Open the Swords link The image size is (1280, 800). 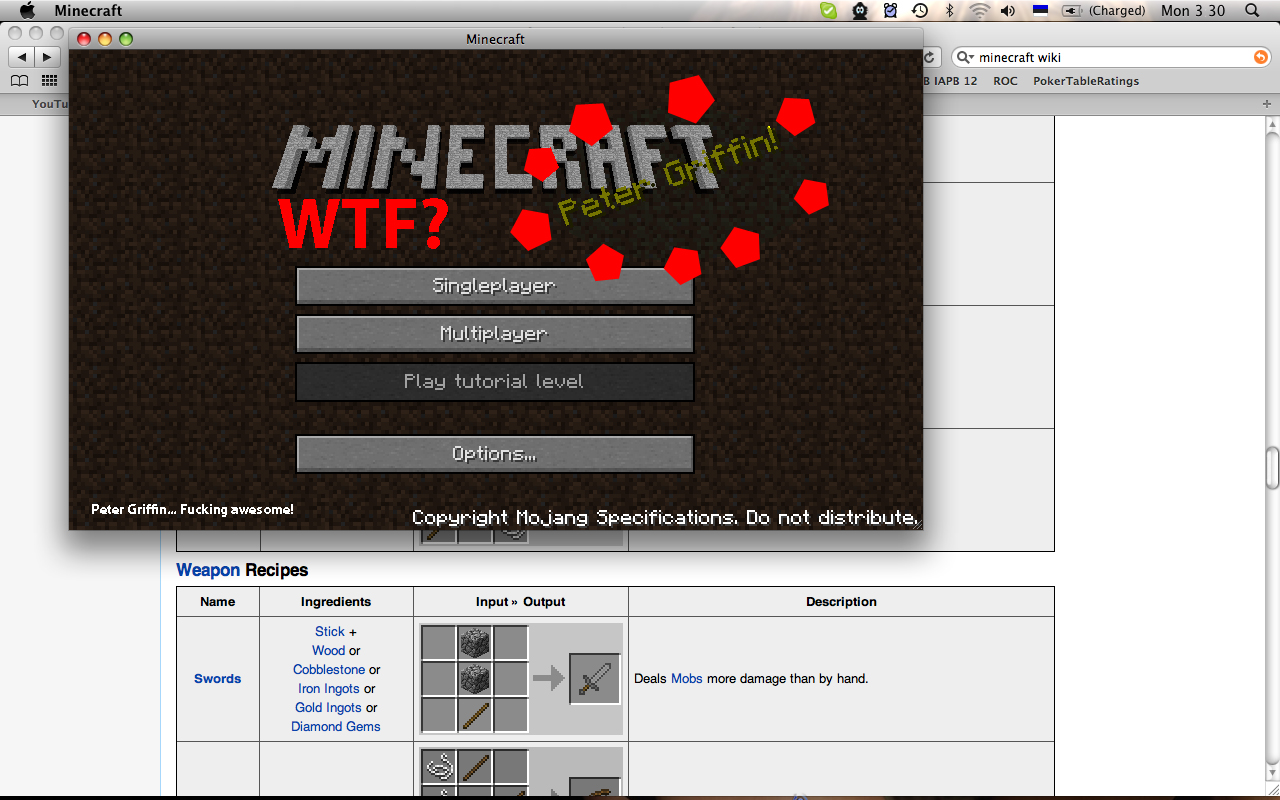coord(218,679)
